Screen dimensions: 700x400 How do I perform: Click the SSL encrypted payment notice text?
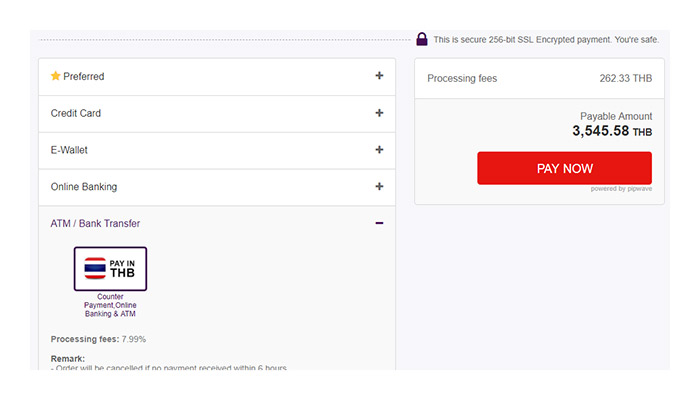point(546,40)
